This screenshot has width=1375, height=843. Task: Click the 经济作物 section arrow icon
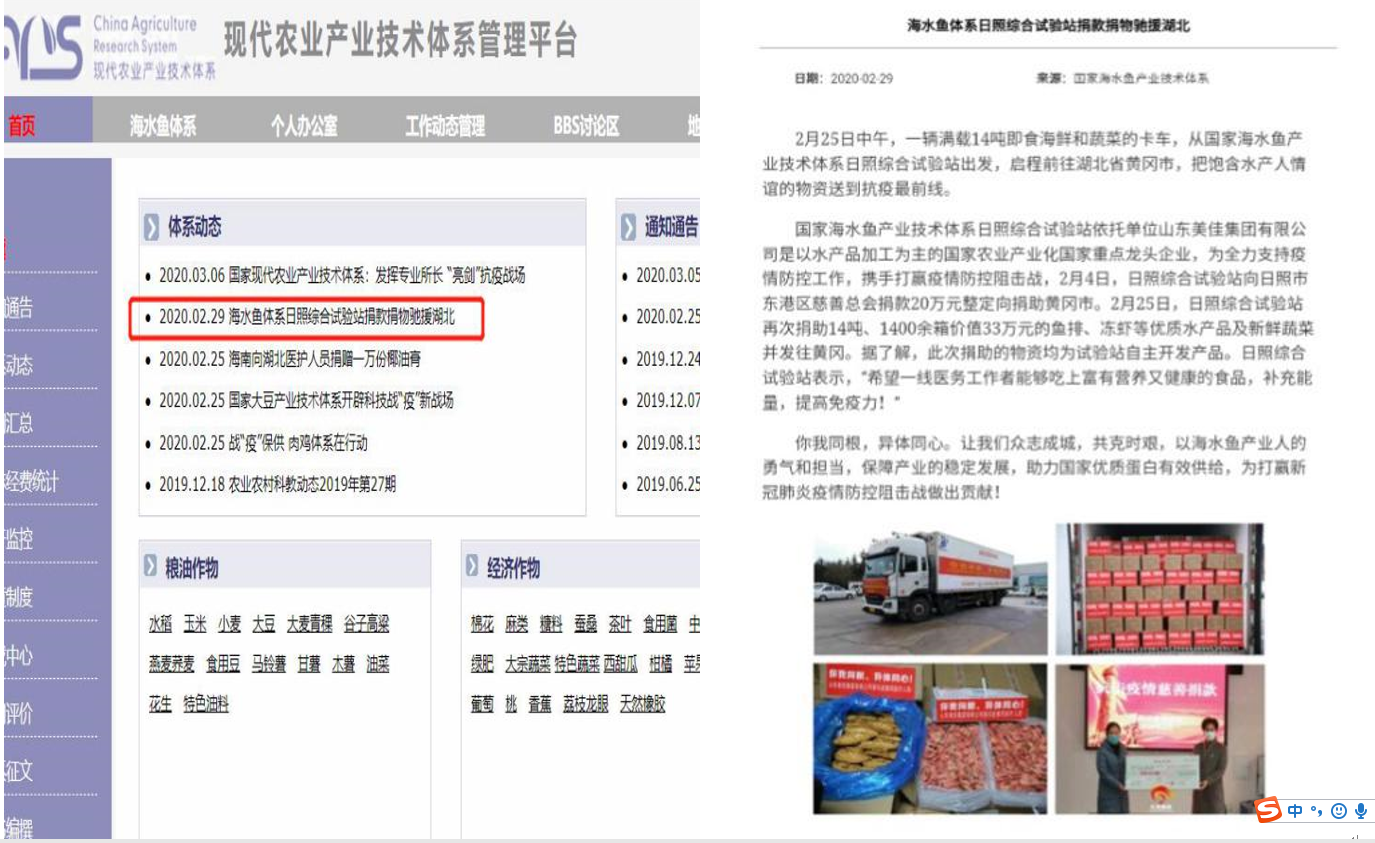point(472,567)
